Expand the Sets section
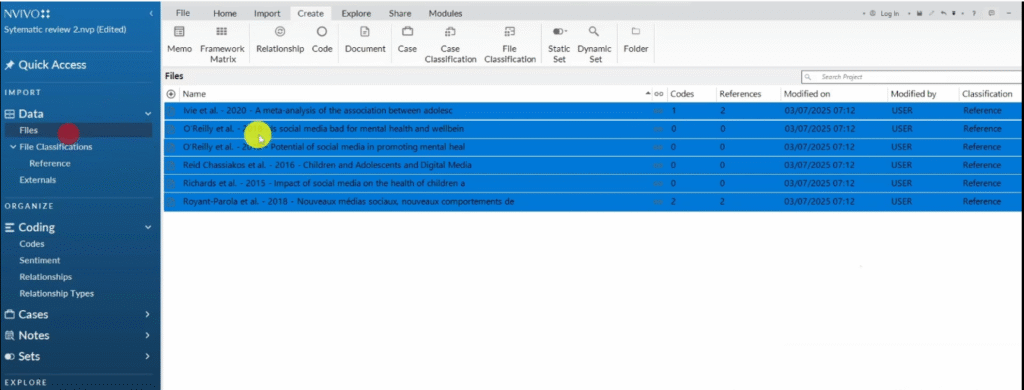The width and height of the screenshot is (1024, 390). pos(148,356)
